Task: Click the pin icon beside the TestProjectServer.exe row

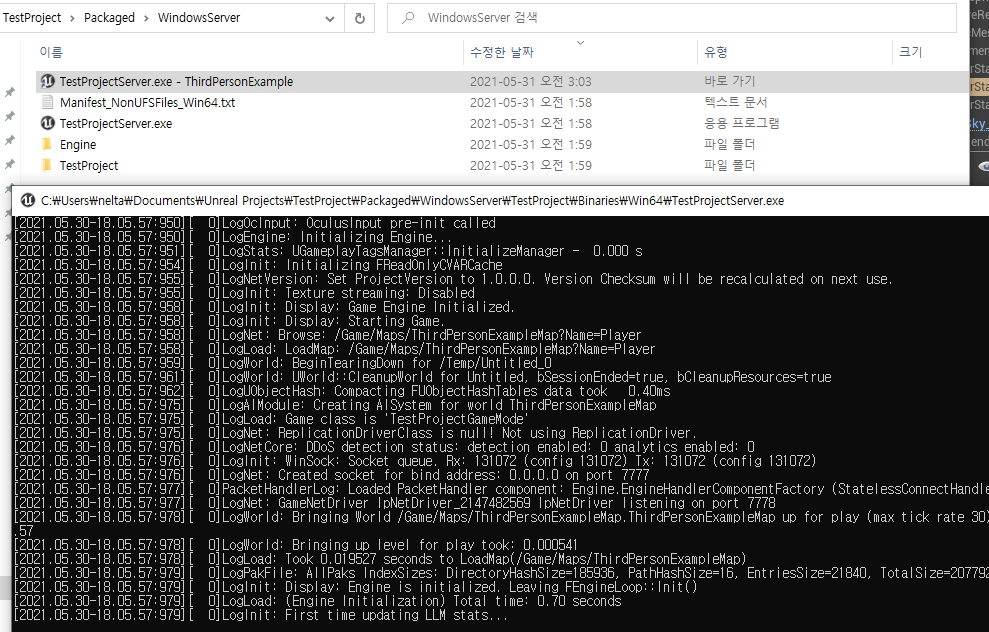Action: (x=9, y=141)
